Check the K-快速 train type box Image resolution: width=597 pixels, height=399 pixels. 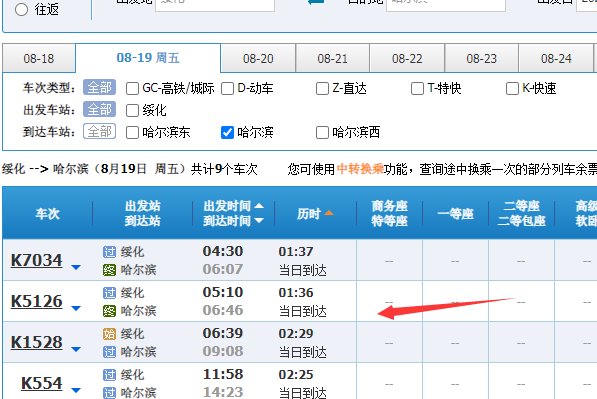[512, 89]
